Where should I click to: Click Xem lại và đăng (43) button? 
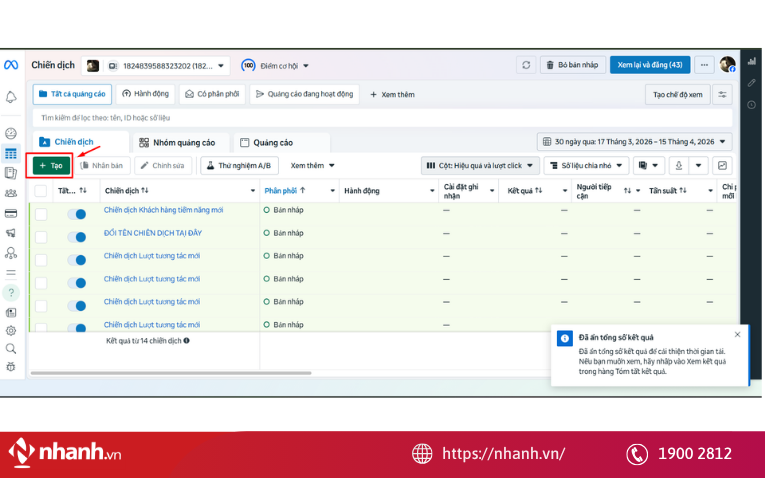(650, 65)
